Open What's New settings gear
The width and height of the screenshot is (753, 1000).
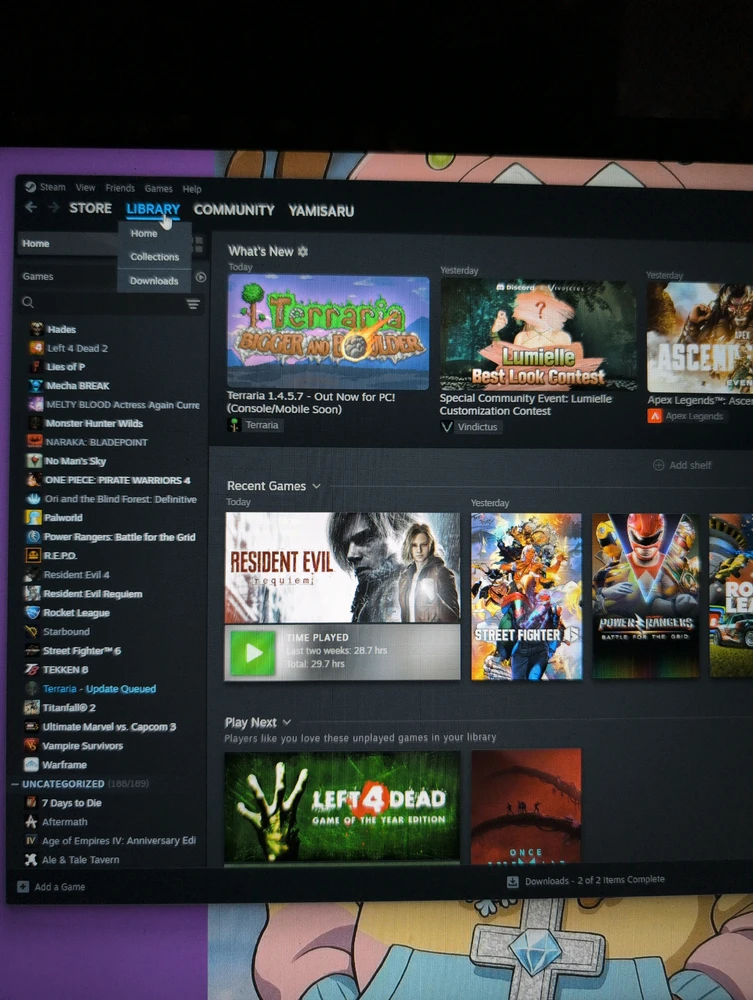tap(303, 251)
